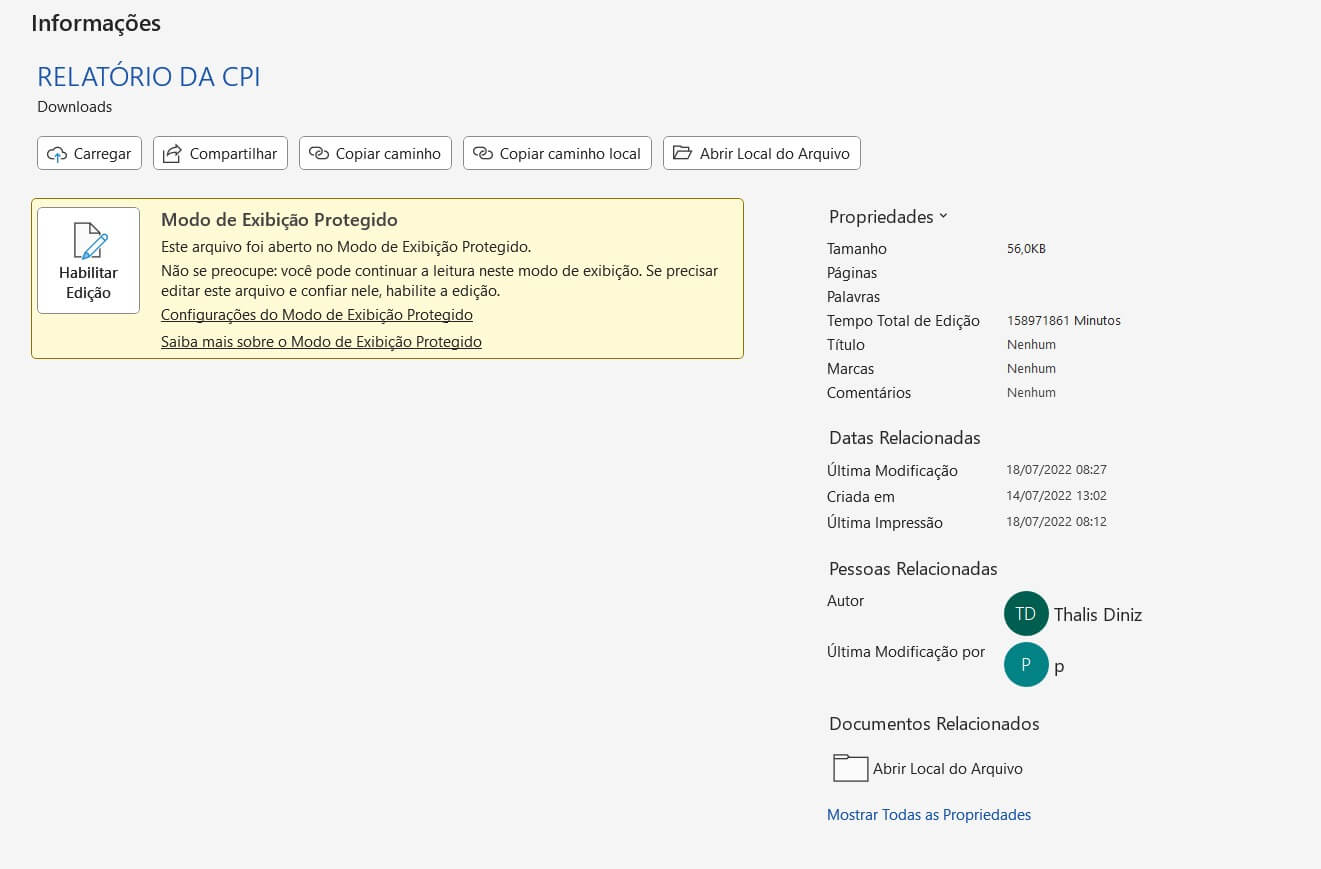1321x869 pixels.
Task: Click folder icon under Documentos Relacionados
Action: 850,768
